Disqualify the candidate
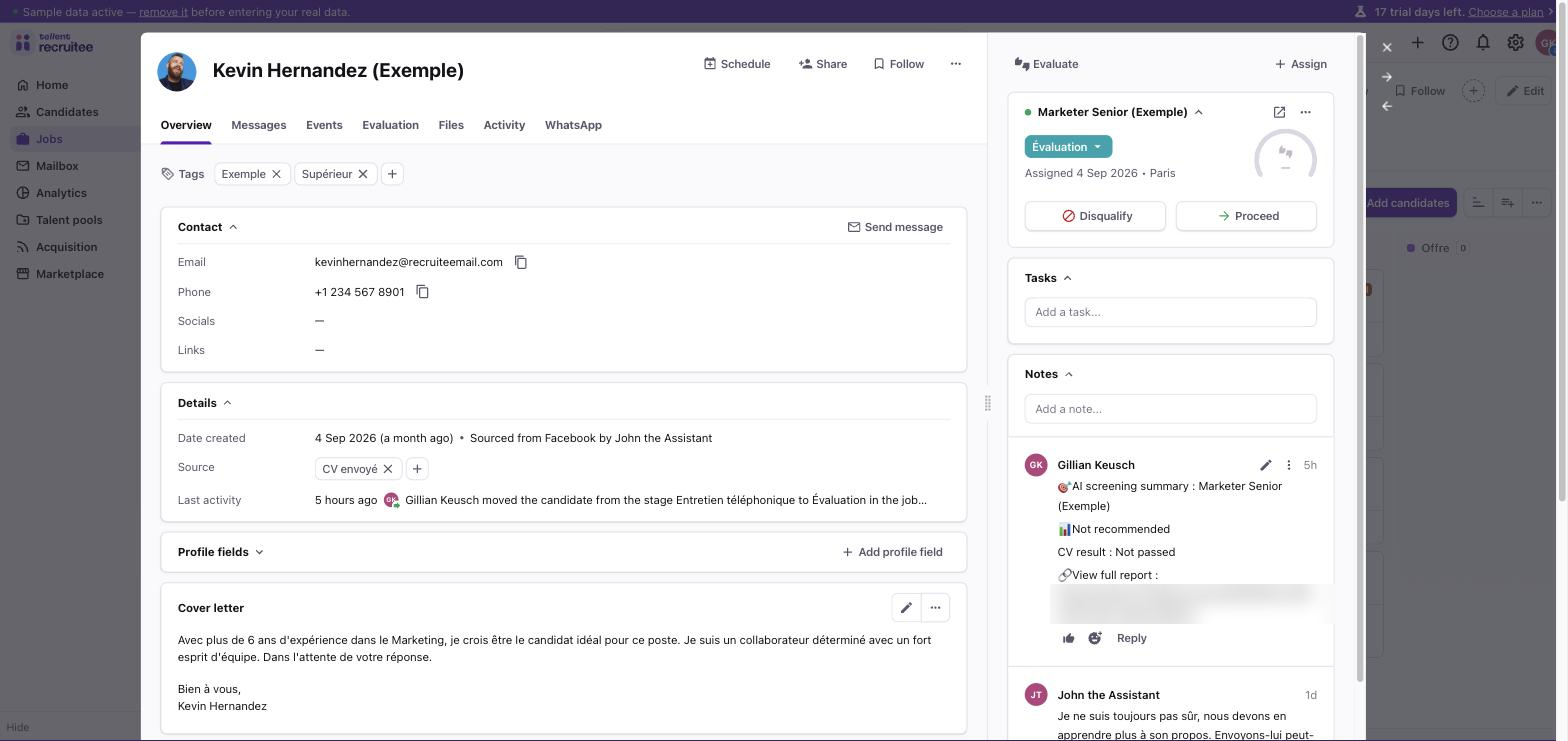Screen dimensions: 1568x741 [x=1095, y=216]
